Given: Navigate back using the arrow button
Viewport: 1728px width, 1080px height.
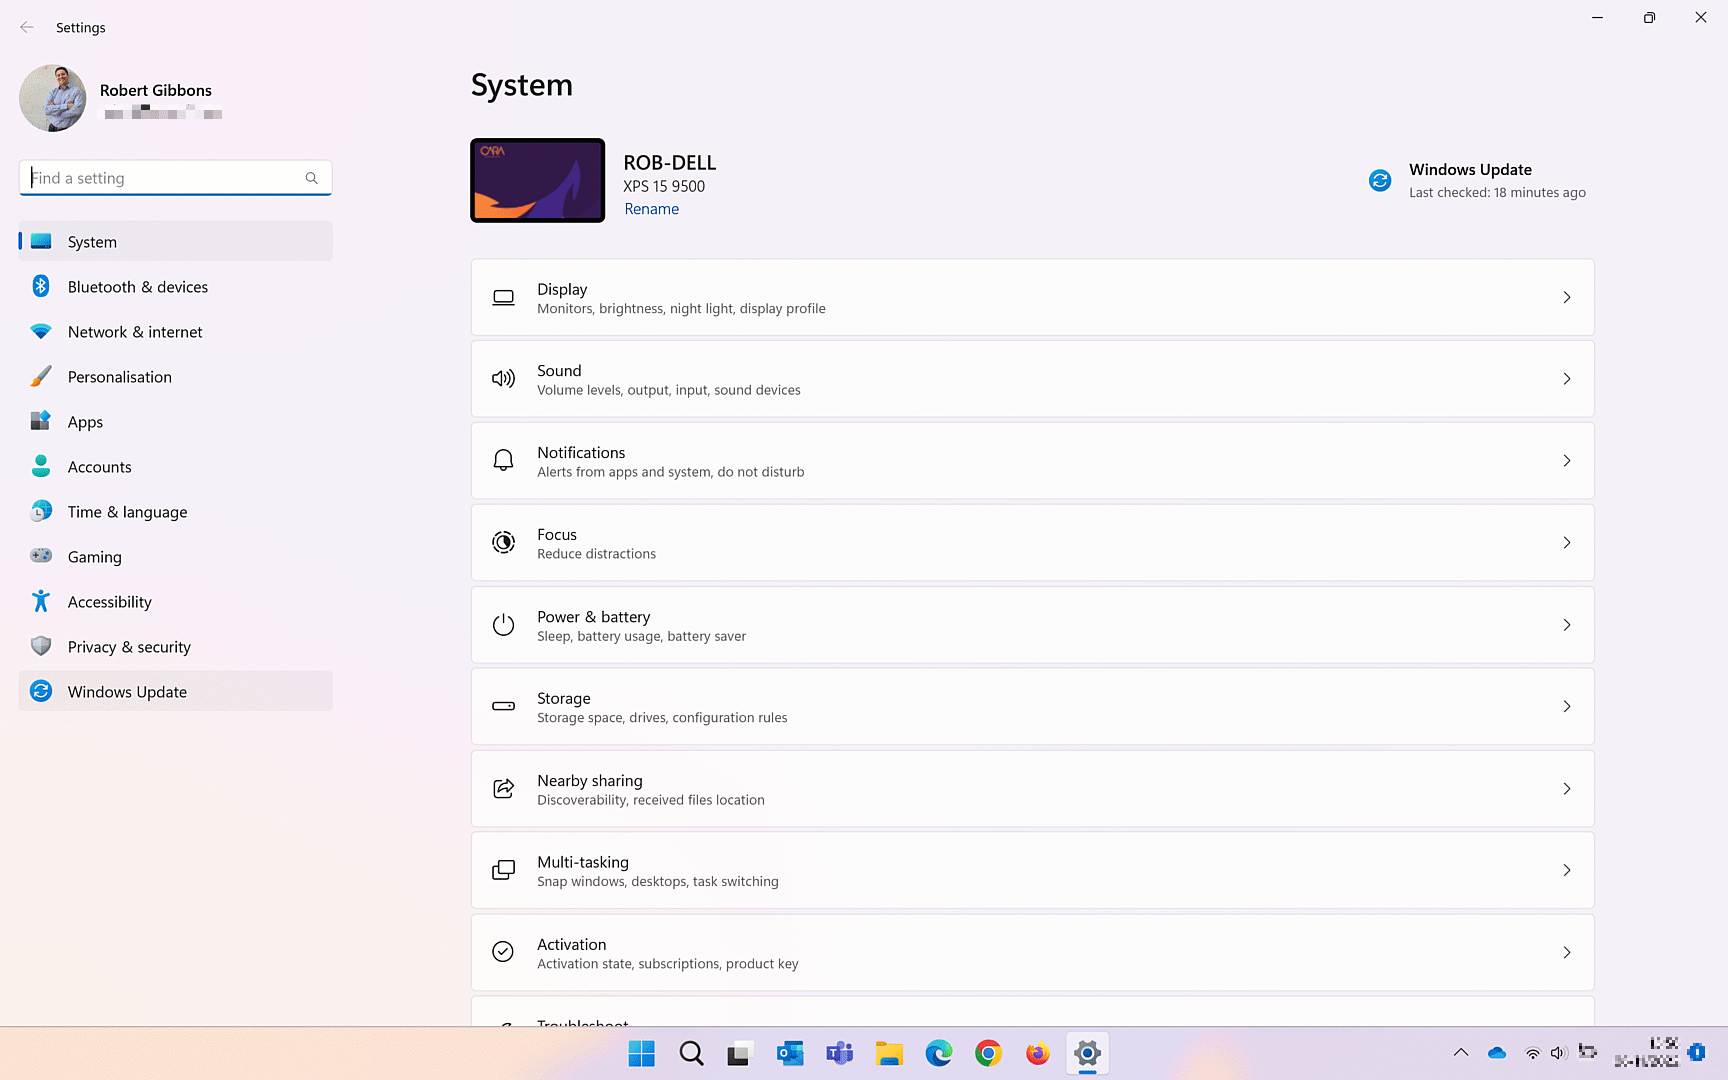Looking at the screenshot, I should point(27,27).
